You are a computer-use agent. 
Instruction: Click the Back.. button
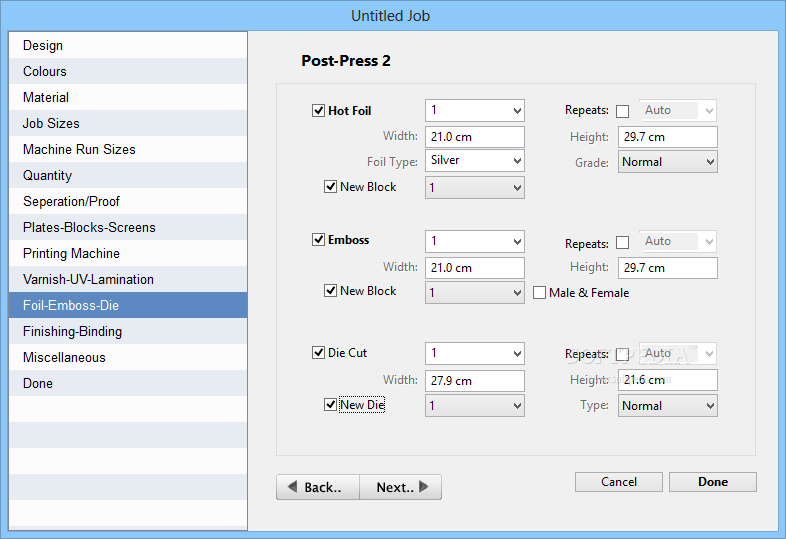[x=318, y=487]
